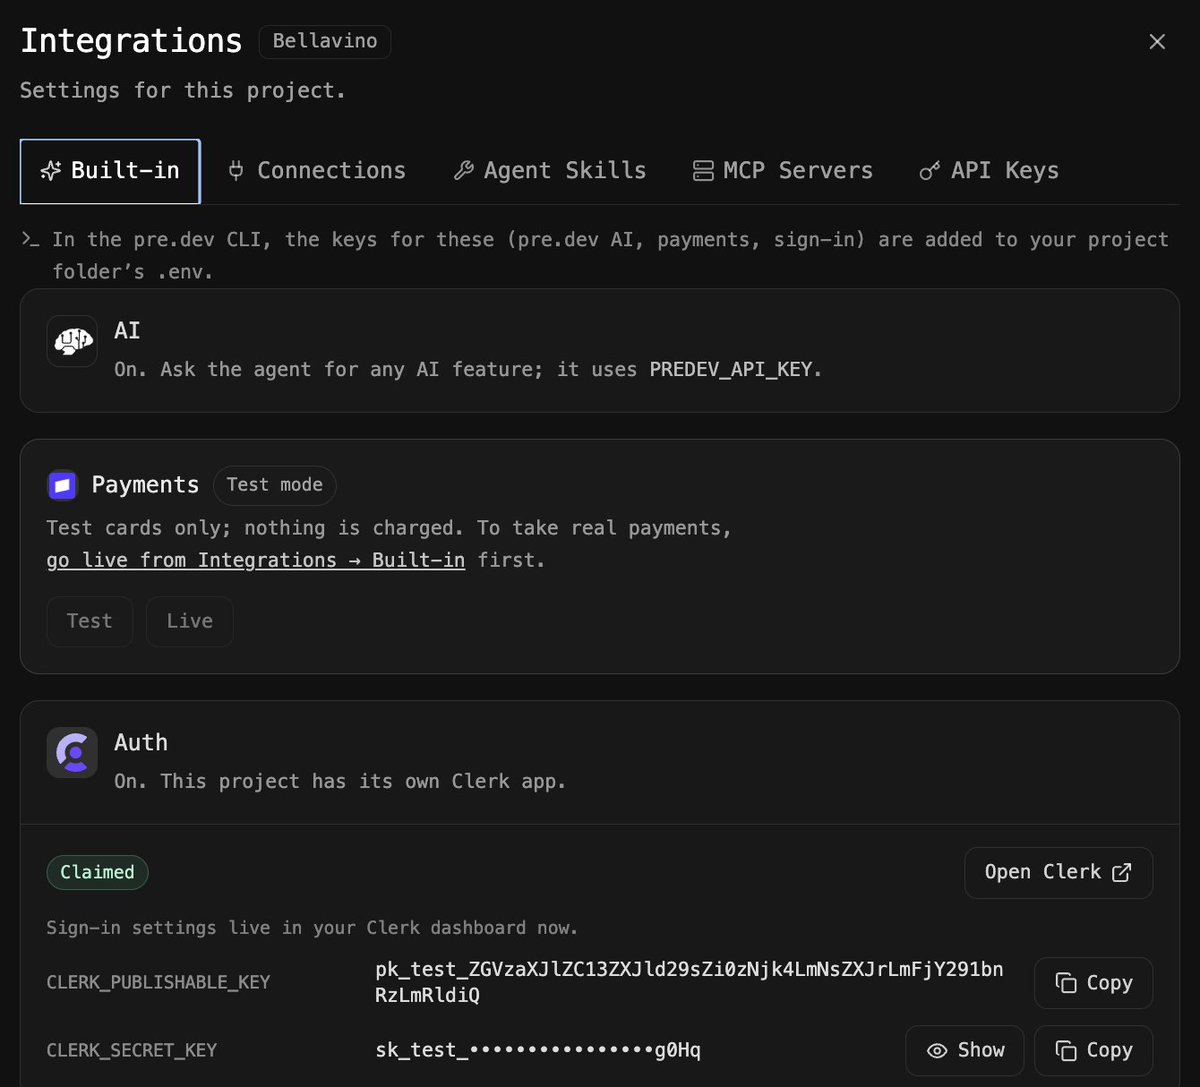This screenshot has width=1200, height=1087.
Task: Click 'Settings for this project.' subtitle
Action: pyautogui.click(x=183, y=90)
